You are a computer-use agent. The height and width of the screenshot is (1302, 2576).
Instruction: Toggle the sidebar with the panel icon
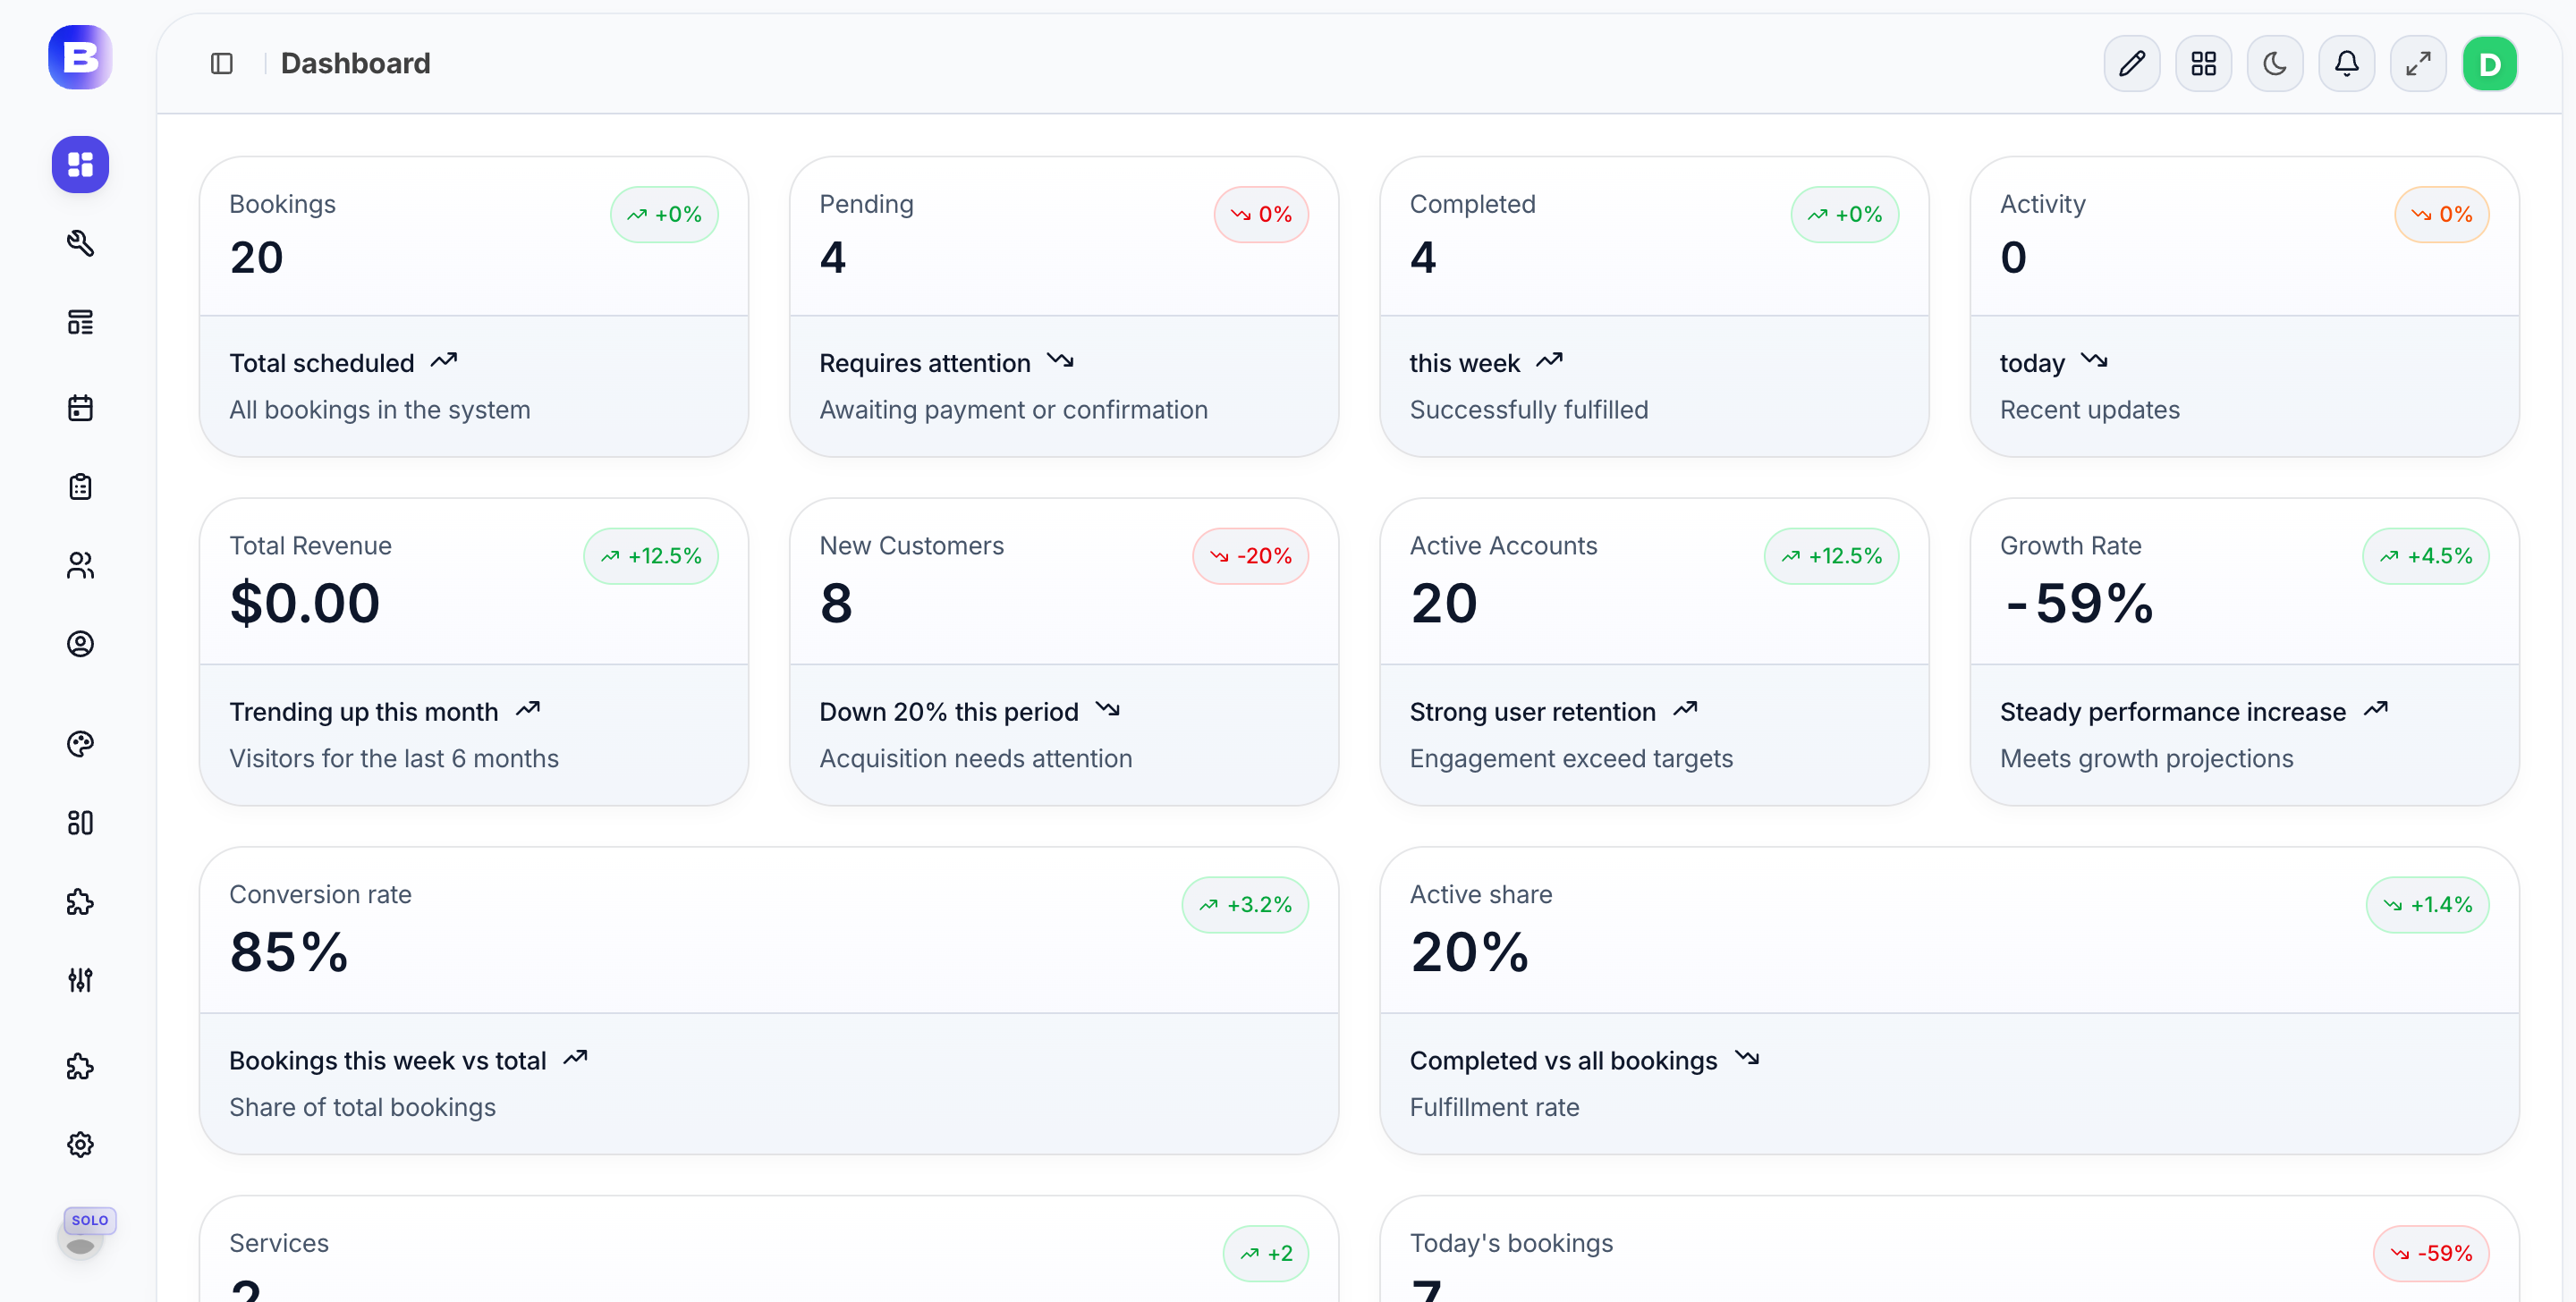click(221, 63)
